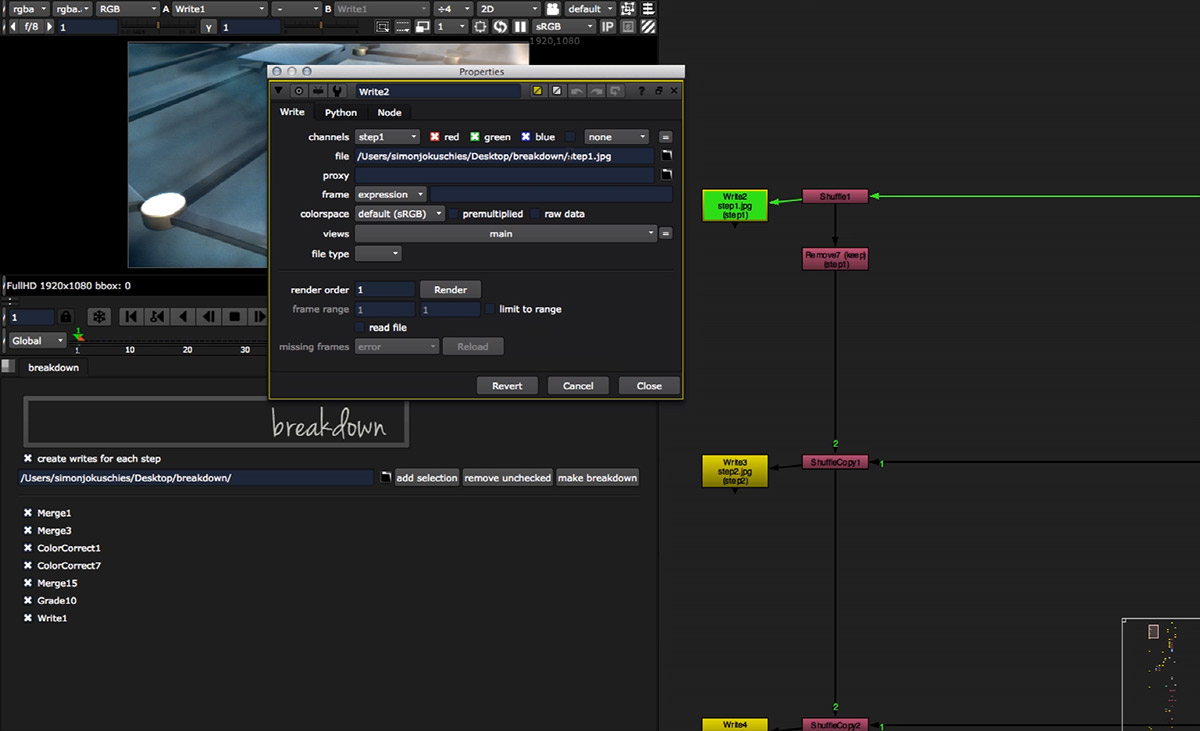
Task: Click the stop playback button
Action: pos(235,317)
